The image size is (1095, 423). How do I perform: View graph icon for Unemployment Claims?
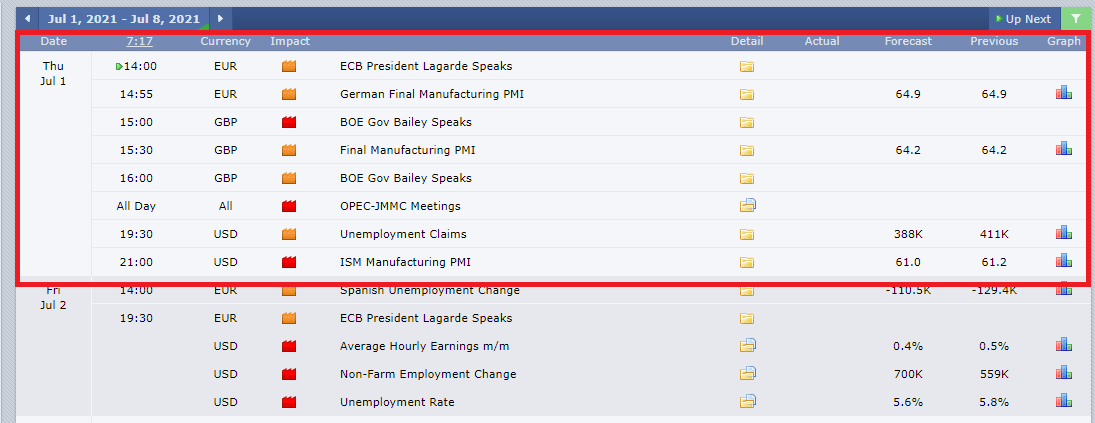pyautogui.click(x=1064, y=232)
